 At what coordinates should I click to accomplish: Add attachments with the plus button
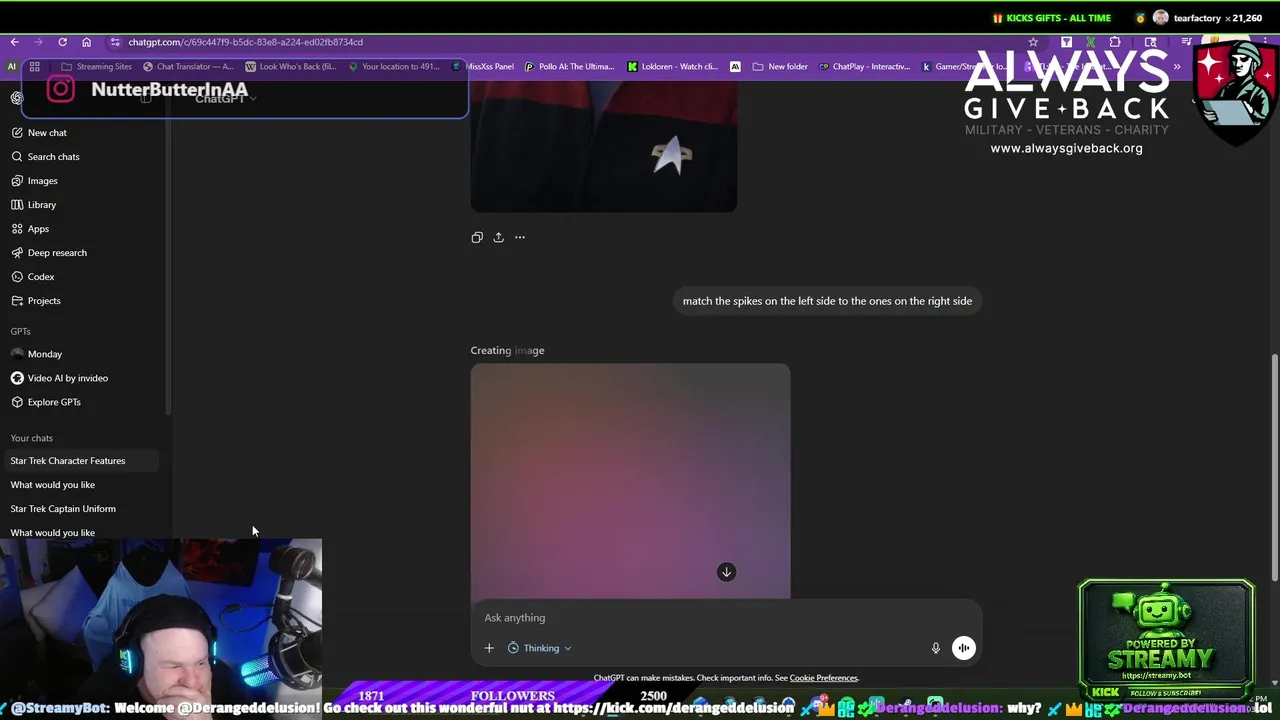(x=489, y=648)
